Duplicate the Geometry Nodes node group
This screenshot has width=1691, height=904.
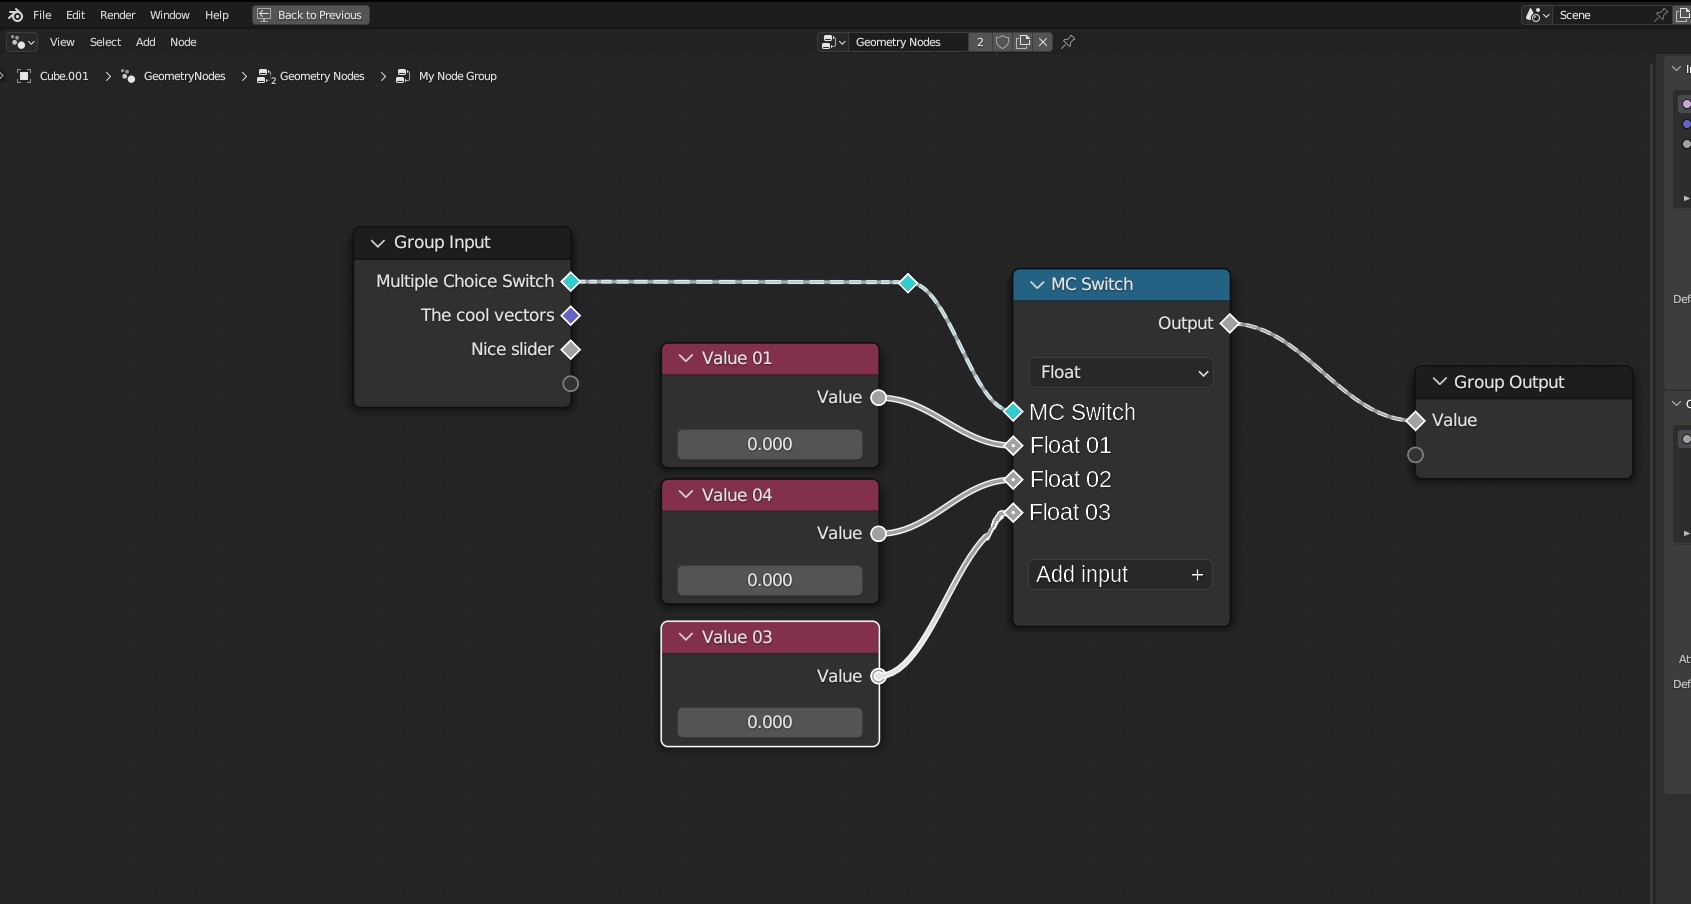(x=1023, y=42)
